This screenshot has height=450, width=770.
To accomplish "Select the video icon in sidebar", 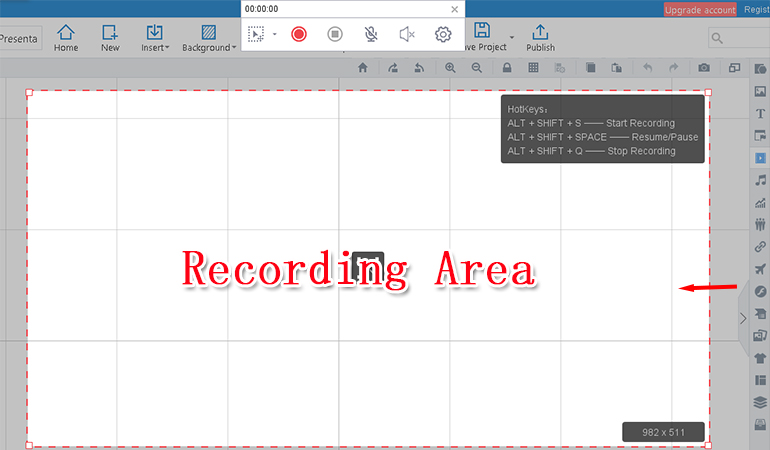I will point(760,158).
